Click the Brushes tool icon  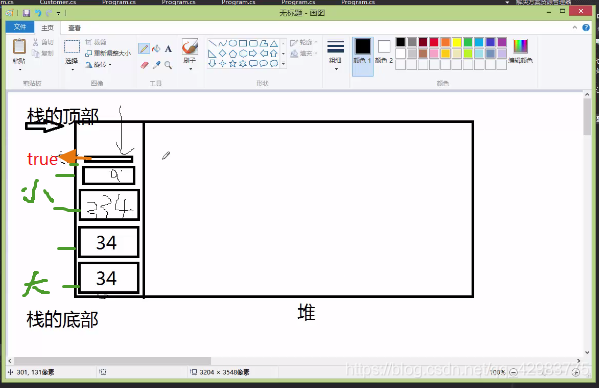point(190,47)
